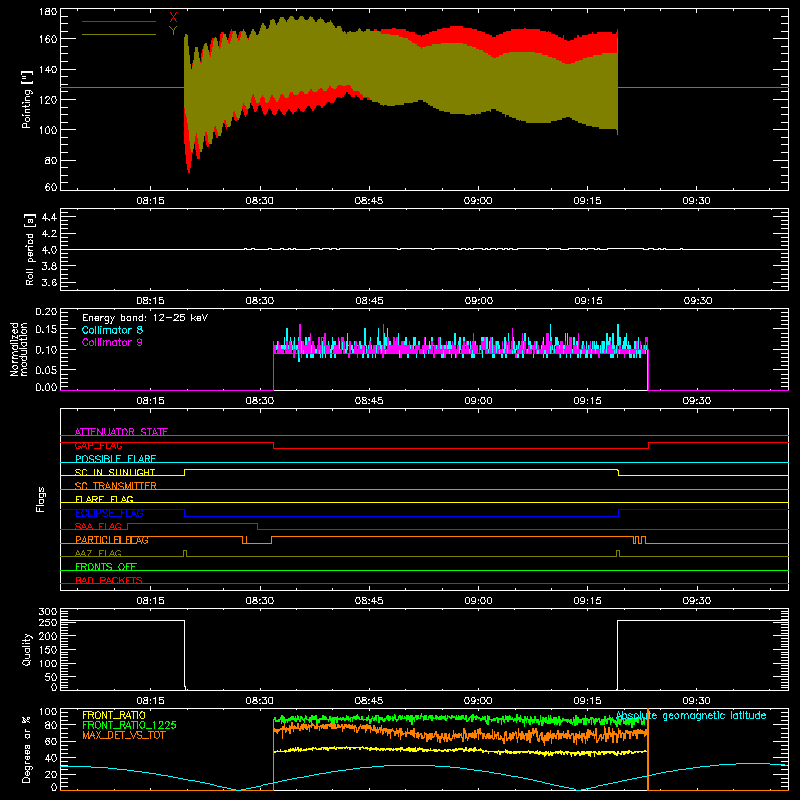Click the SAA_FLAG label
Viewport: 800px width, 800px height.
[98, 526]
